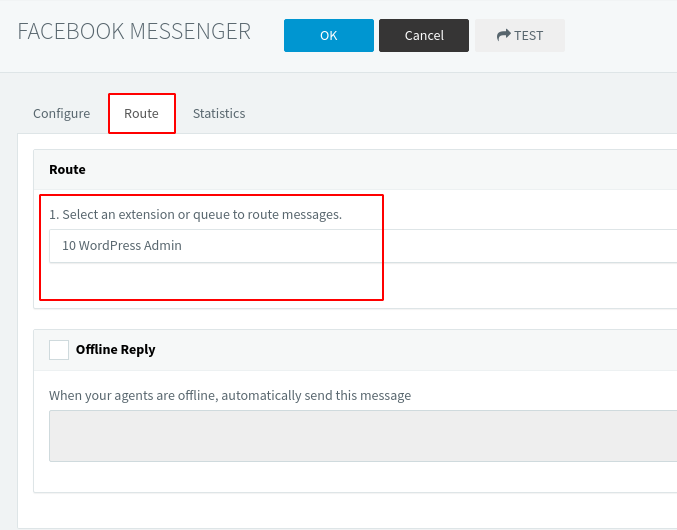Open the extension or queue dropdown
Screen dimensions: 677x530
363,246
